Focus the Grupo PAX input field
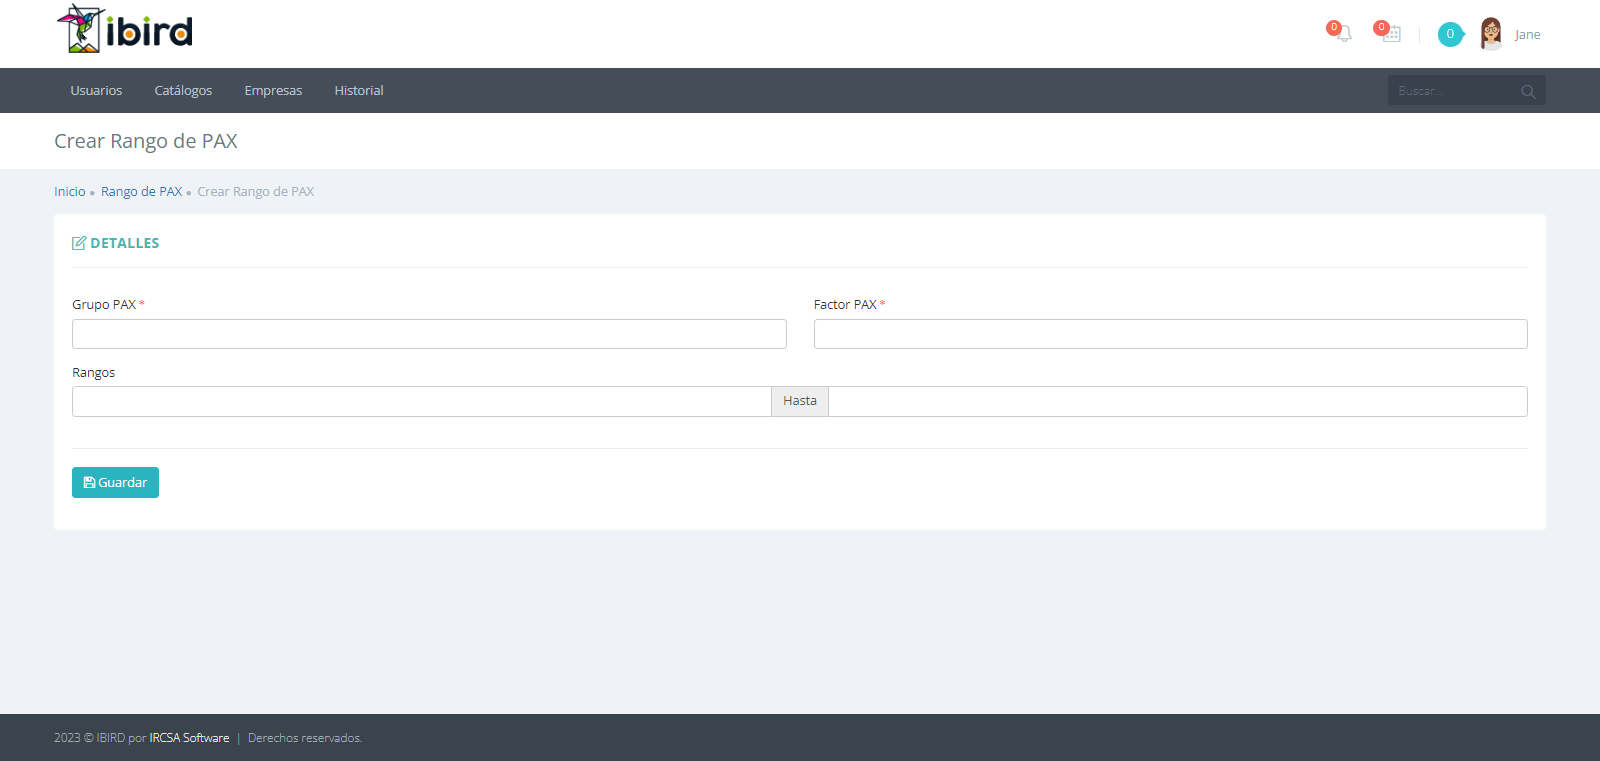 pyautogui.click(x=429, y=334)
